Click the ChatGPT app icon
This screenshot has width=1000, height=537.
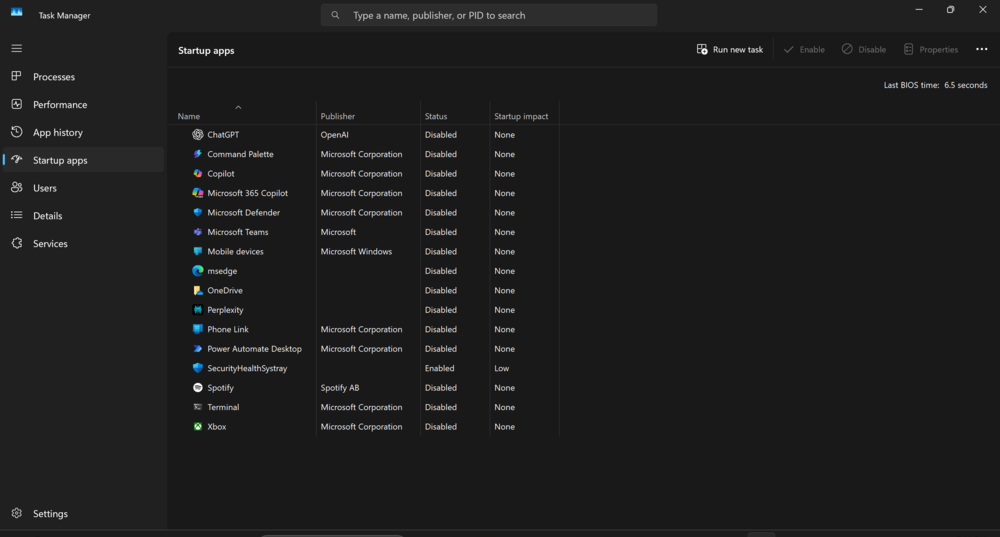(198, 135)
